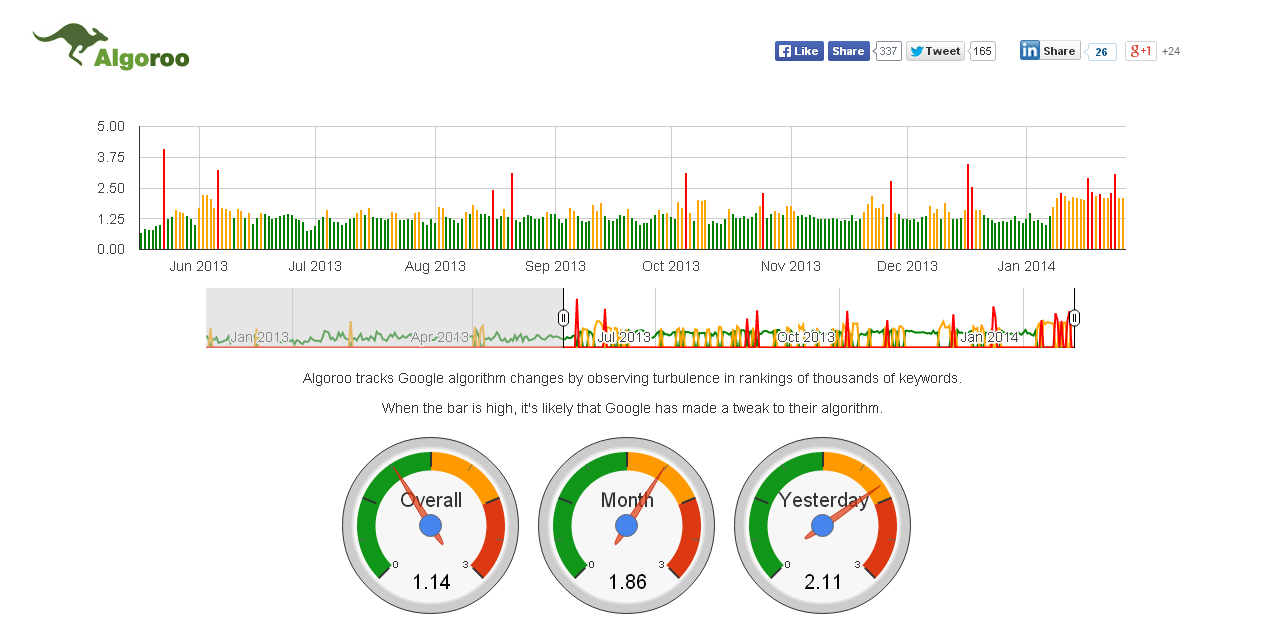This screenshot has height=619, width=1263.
Task: Open the Tweet count 165 bubble
Action: (x=982, y=51)
